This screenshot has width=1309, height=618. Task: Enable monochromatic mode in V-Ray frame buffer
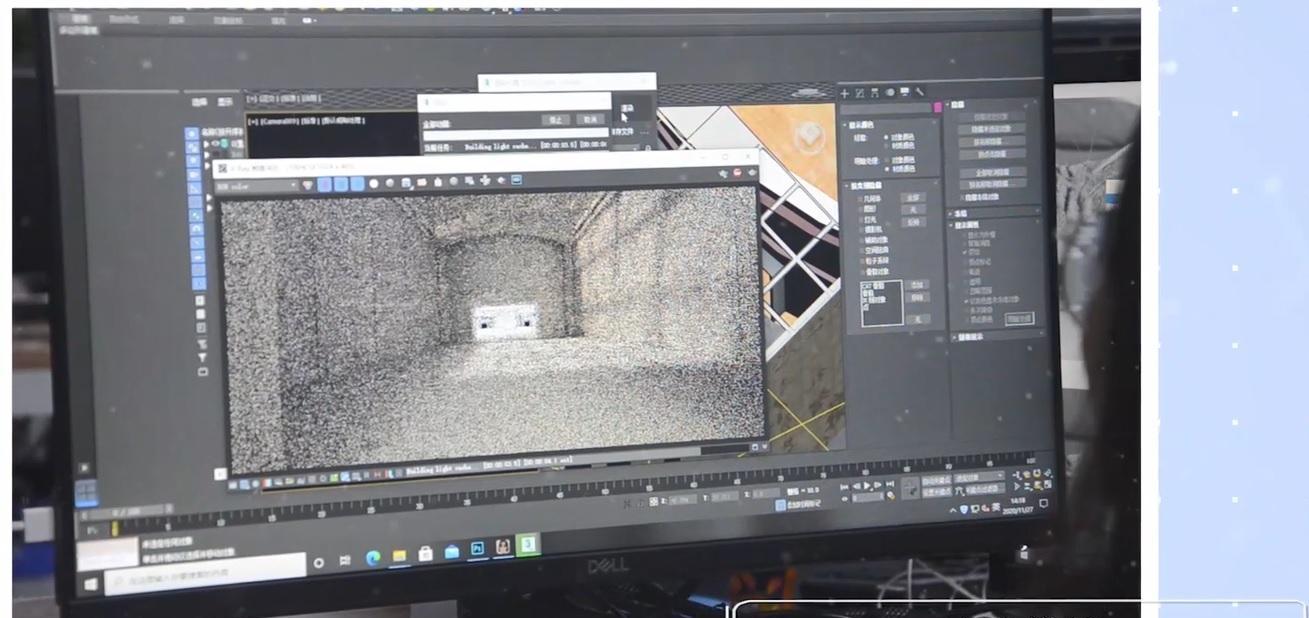pos(389,183)
